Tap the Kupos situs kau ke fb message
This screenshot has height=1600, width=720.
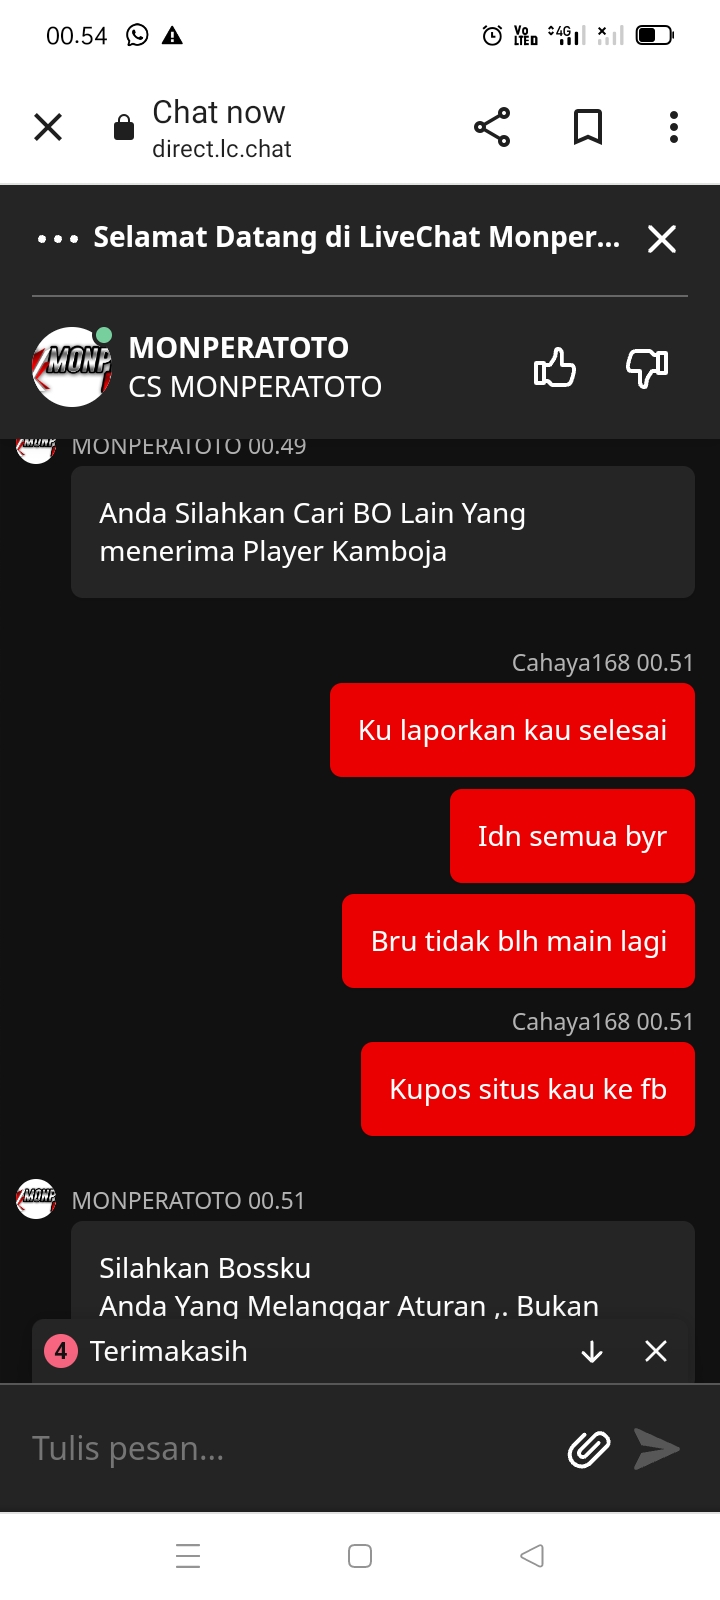[528, 1089]
